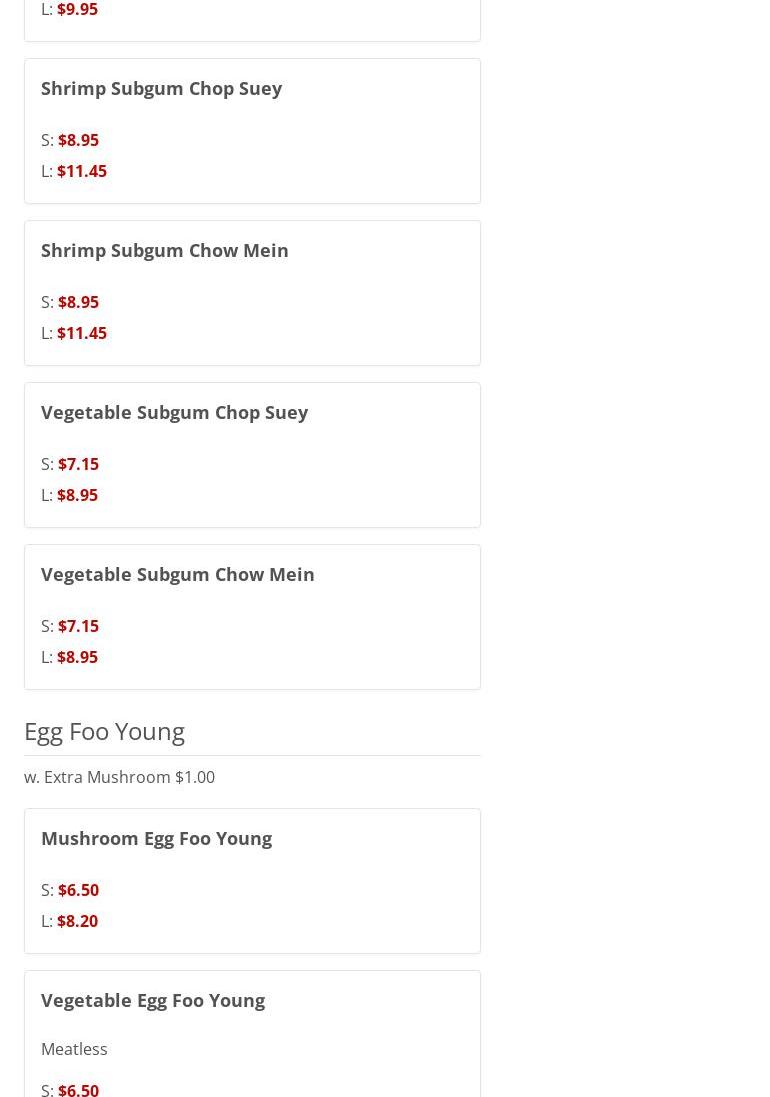Open the Vegetable Subgum Chop Suey item

coord(174,412)
